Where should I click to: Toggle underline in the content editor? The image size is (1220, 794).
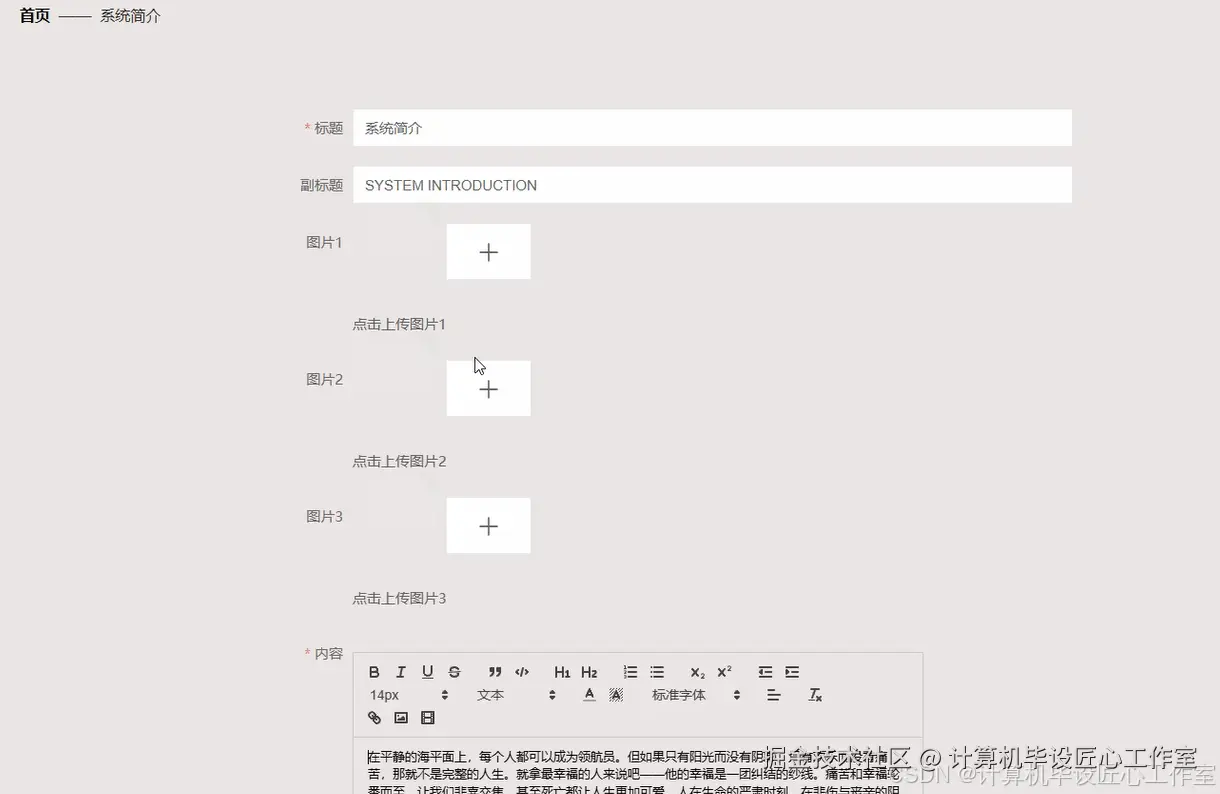(428, 671)
